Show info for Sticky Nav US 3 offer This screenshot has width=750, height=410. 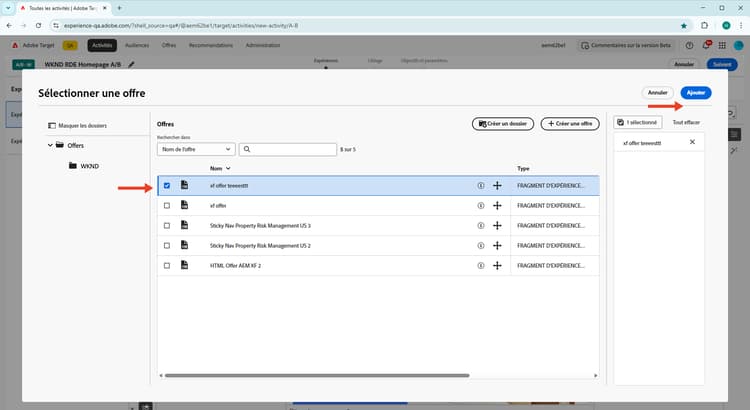coord(481,225)
